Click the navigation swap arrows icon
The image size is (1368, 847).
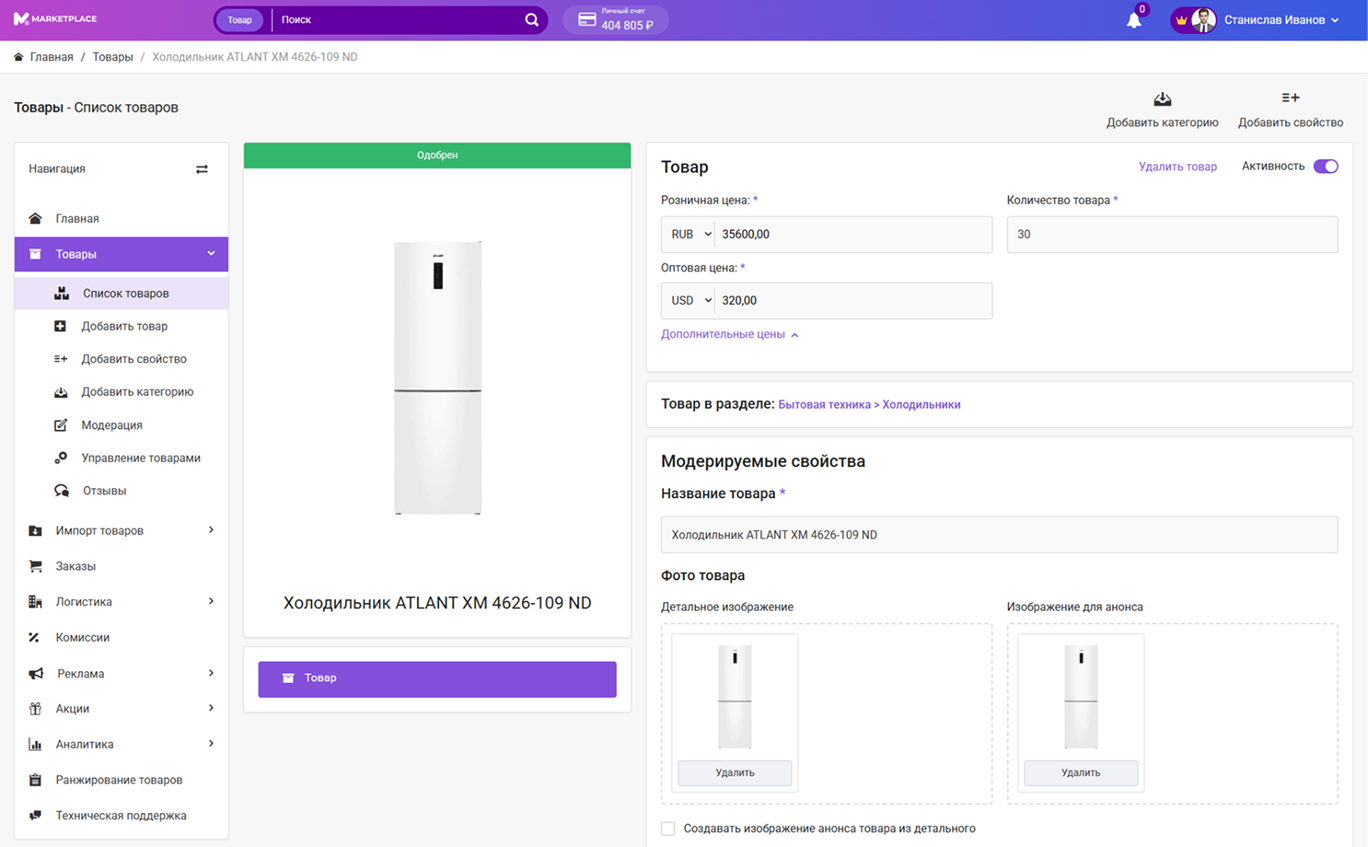(202, 169)
